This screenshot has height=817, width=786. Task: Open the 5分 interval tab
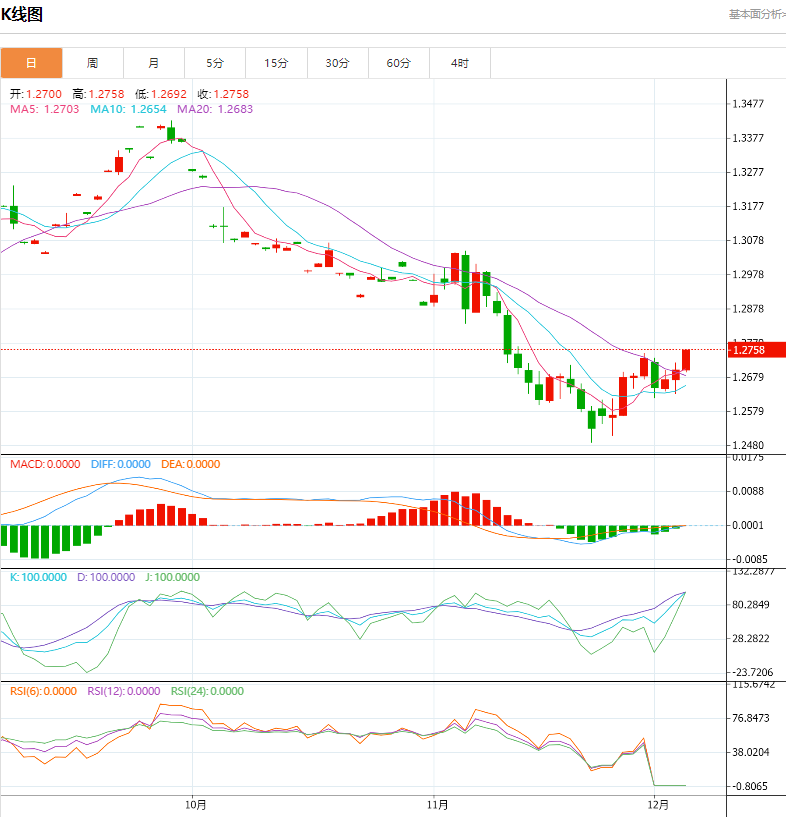215,63
